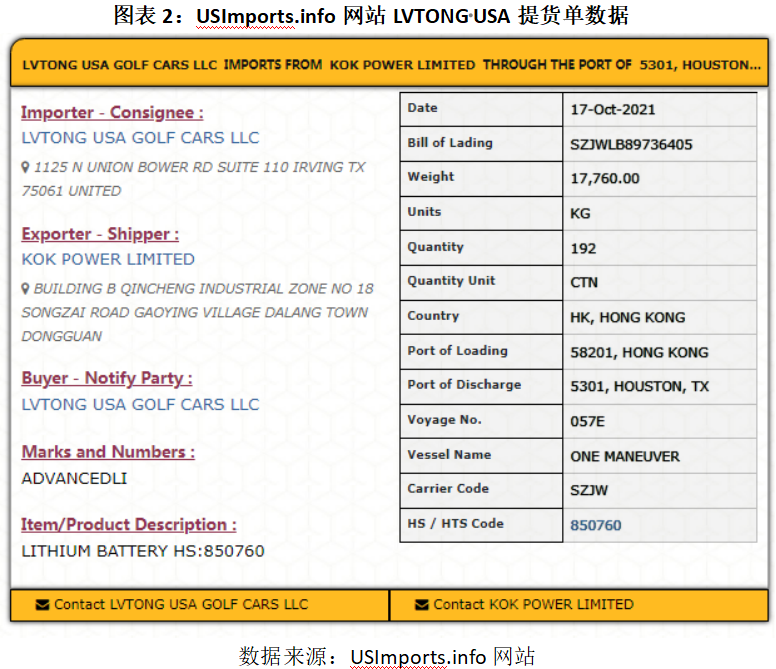The height and width of the screenshot is (669, 776).
Task: Select carrier code SZJW
Action: click(x=589, y=490)
